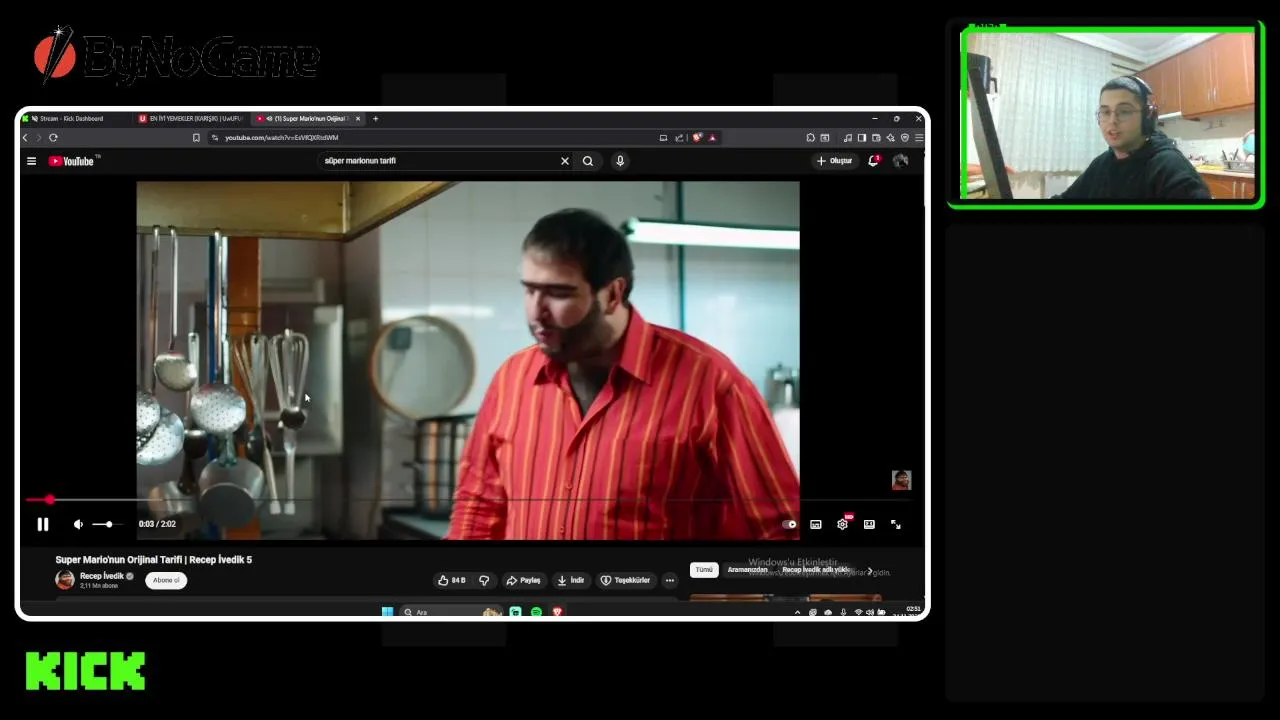Screen dimensions: 1280x720
Task: Clear the YouTube search text with X
Action: tap(564, 161)
